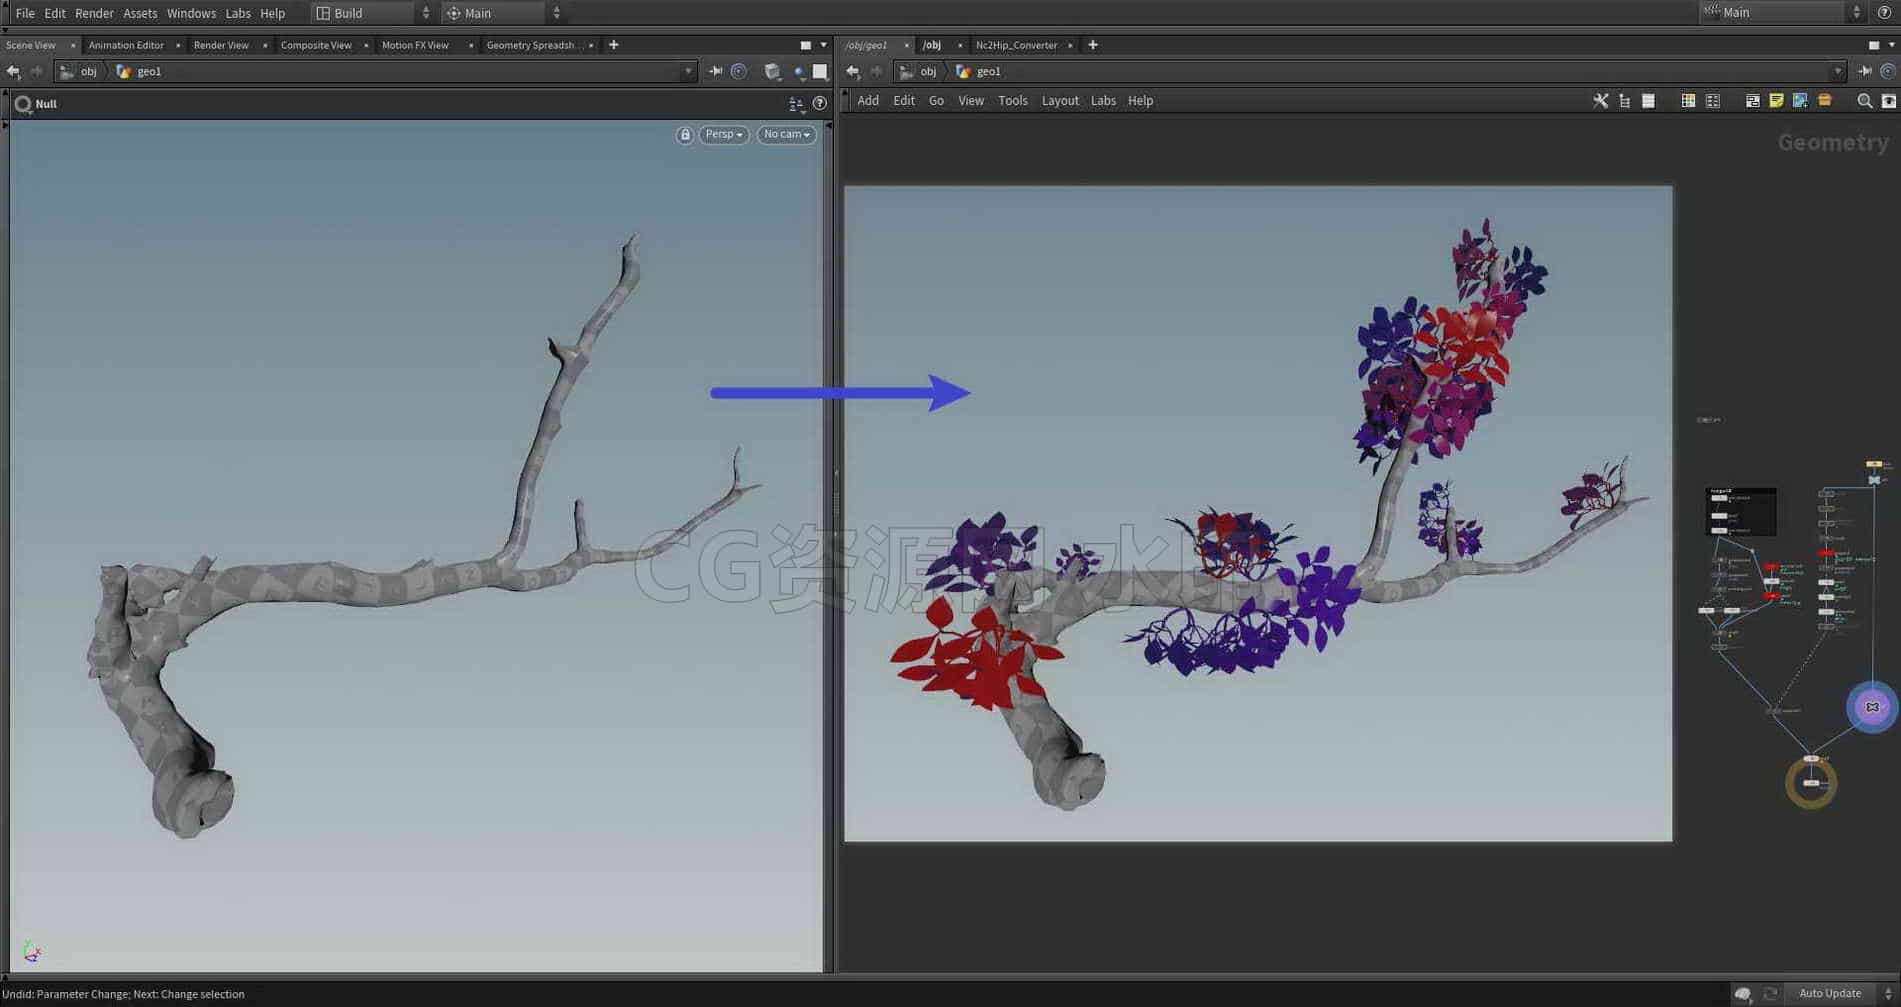Open the node color palette icon
The width and height of the screenshot is (1901, 1007).
point(1688,101)
